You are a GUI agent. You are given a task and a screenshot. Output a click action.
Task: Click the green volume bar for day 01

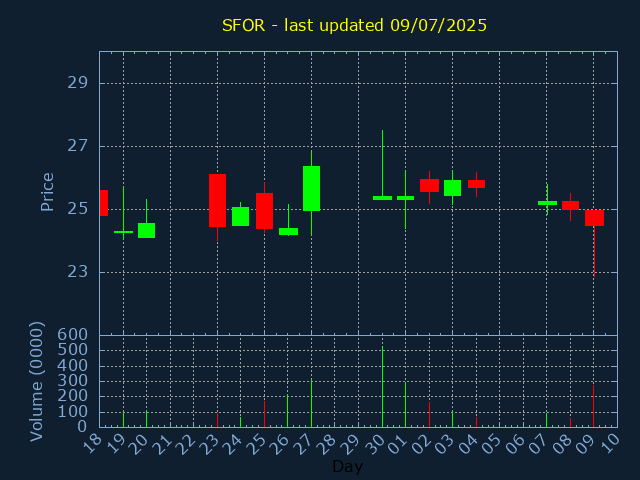click(x=405, y=404)
